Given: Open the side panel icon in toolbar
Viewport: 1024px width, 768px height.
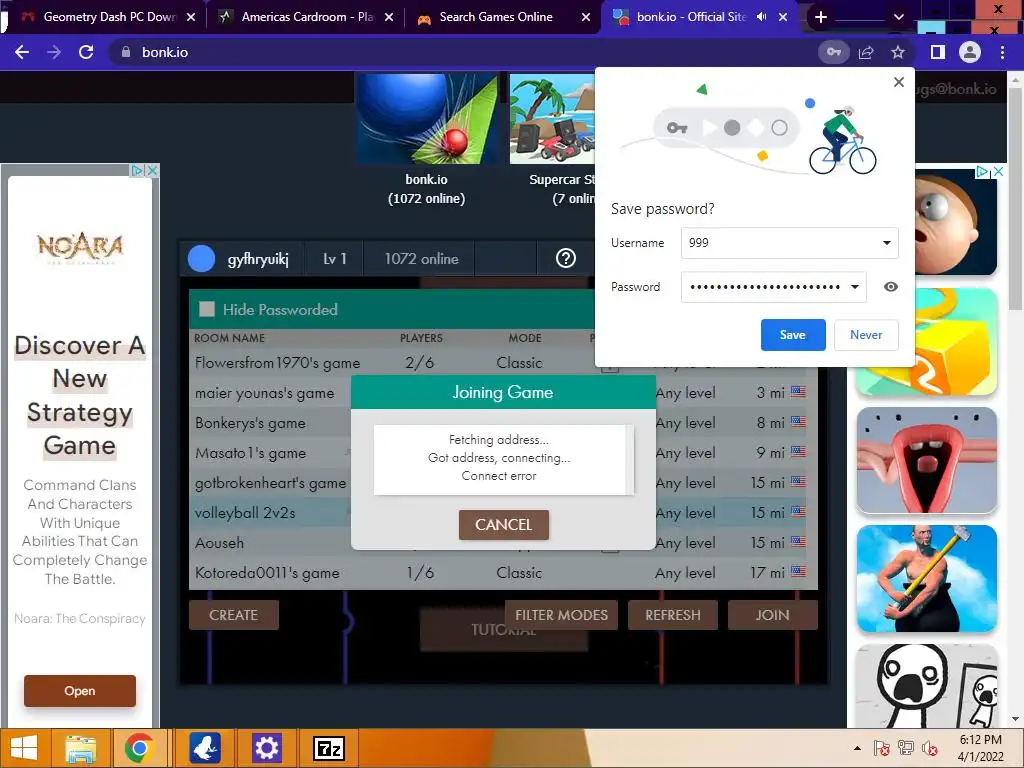Looking at the screenshot, I should click(938, 52).
